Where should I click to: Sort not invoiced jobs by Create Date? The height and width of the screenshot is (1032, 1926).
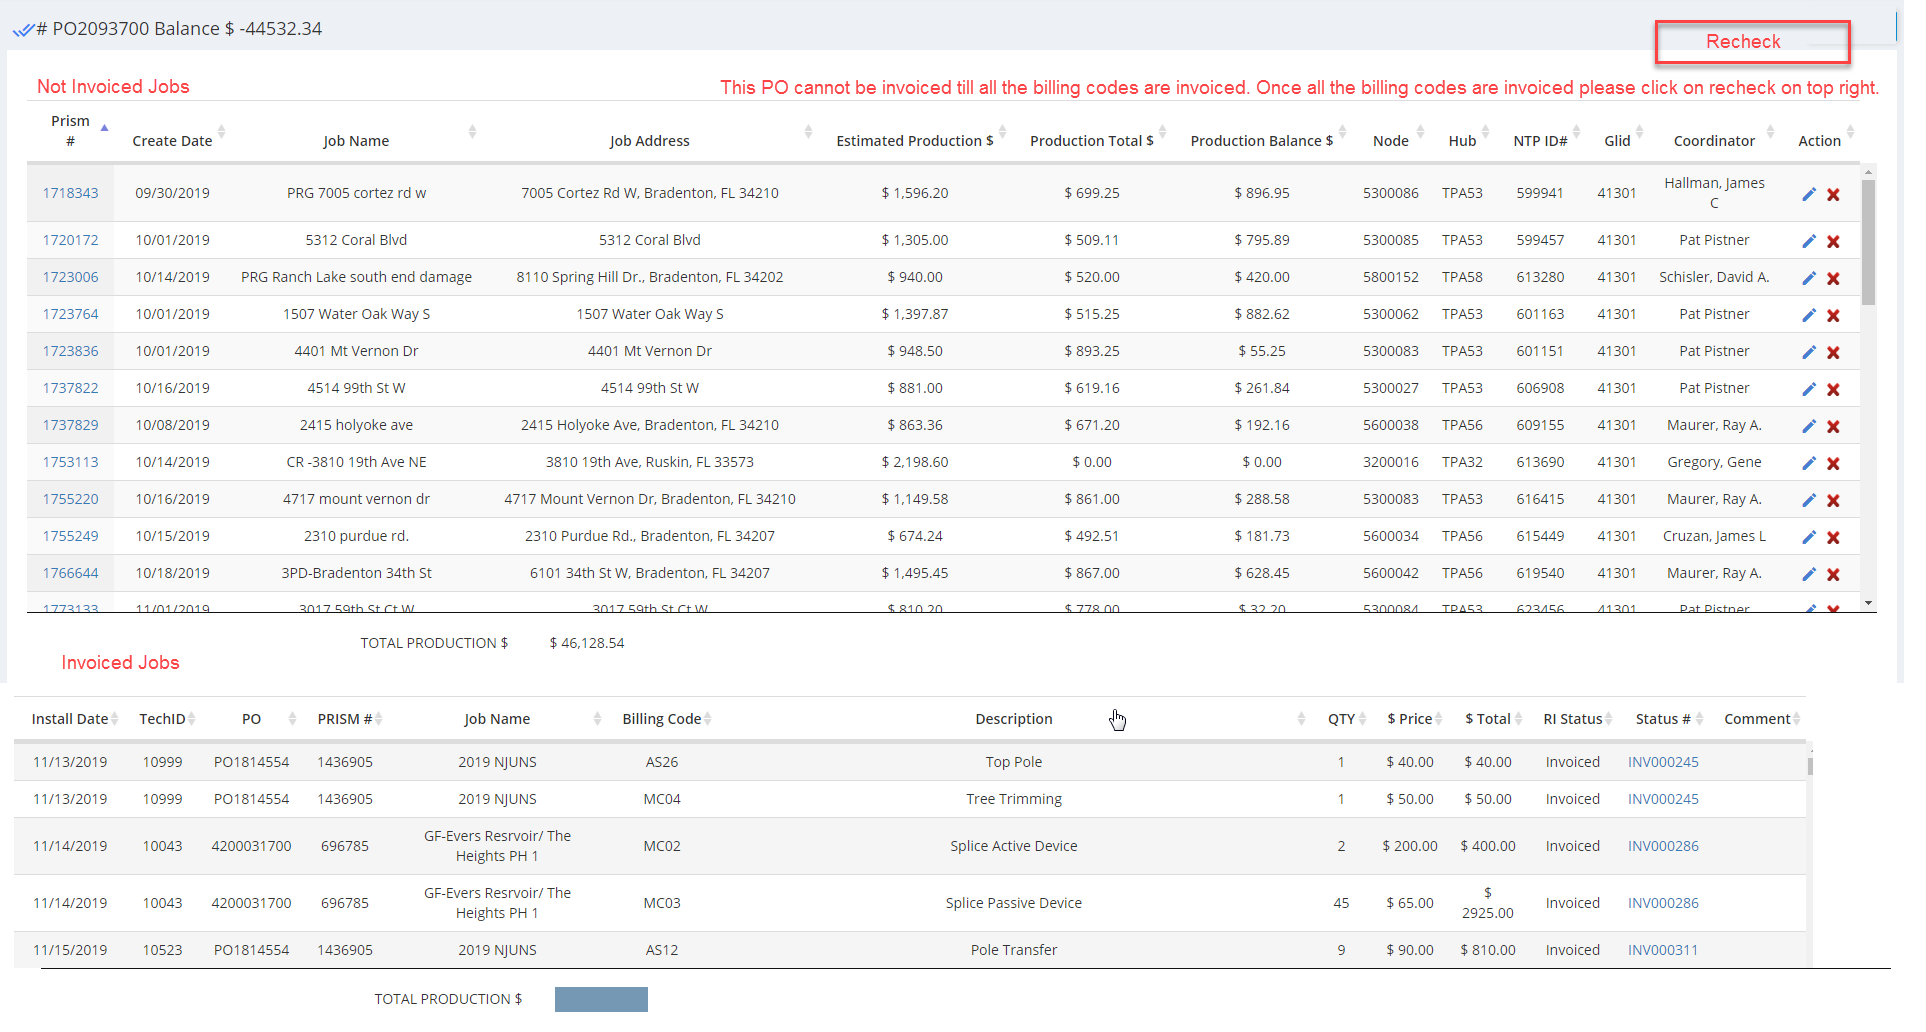point(172,141)
